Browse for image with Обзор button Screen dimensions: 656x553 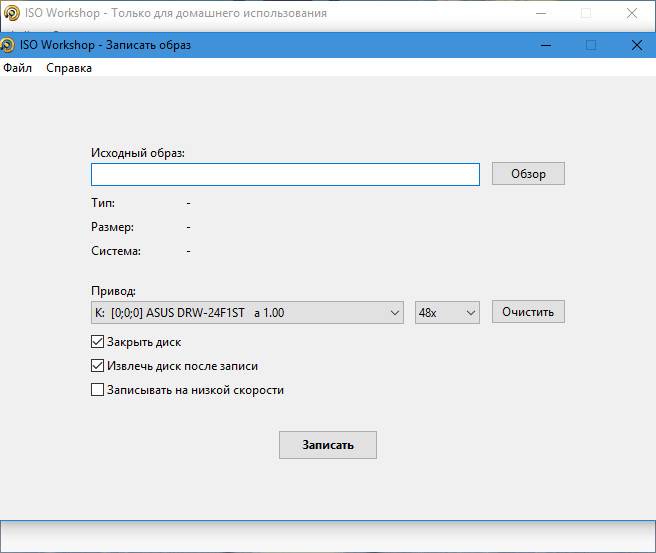pos(528,174)
